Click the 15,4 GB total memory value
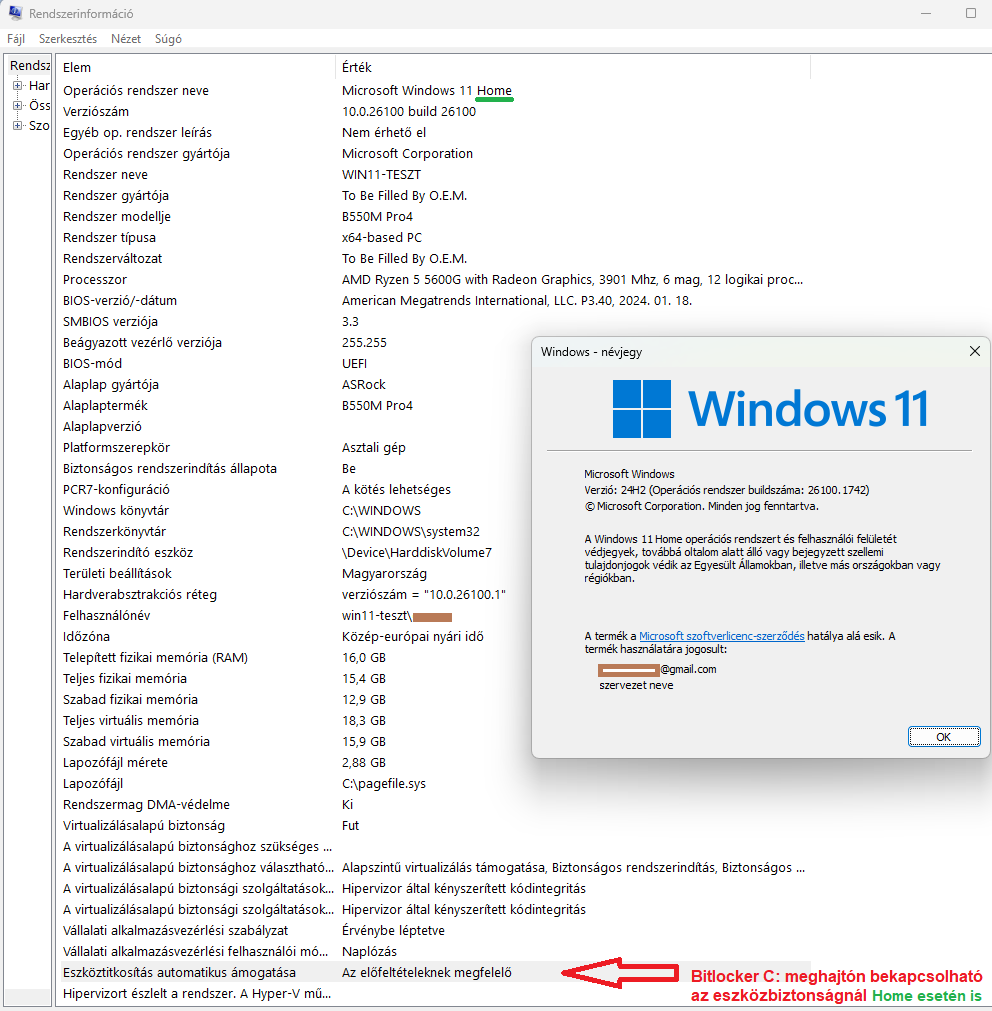This screenshot has height=1011, width=992. point(364,678)
